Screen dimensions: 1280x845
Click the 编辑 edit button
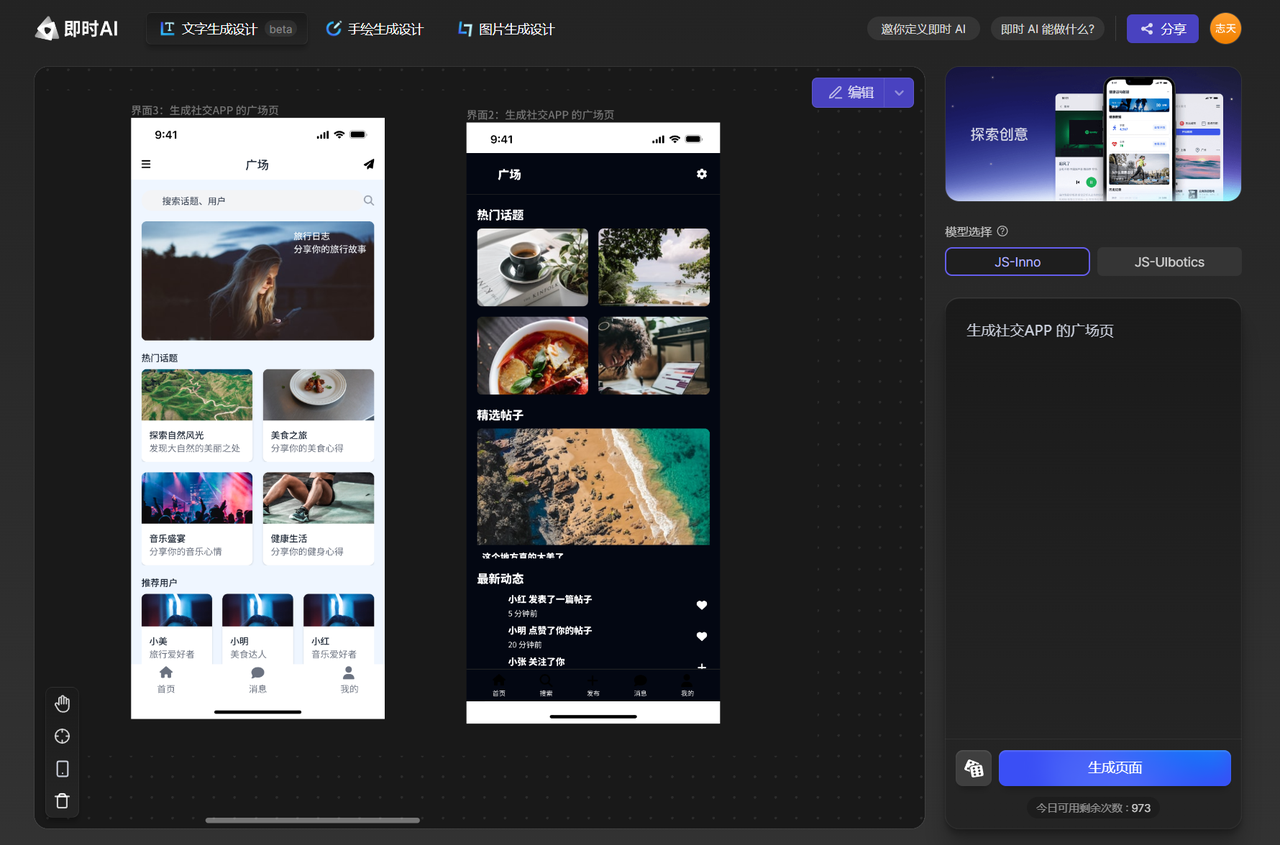(849, 93)
